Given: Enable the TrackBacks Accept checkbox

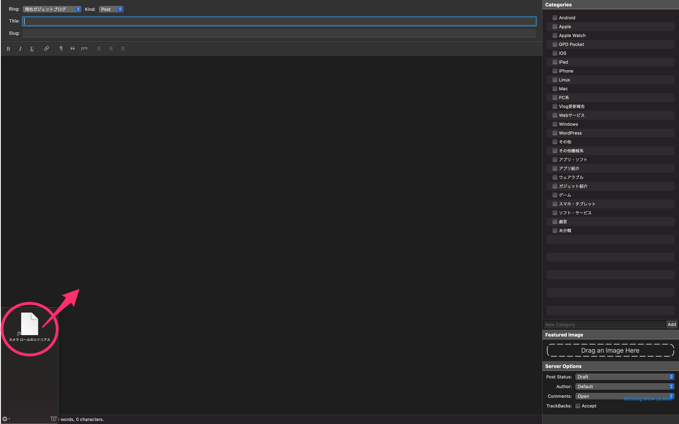Looking at the screenshot, I should point(578,406).
